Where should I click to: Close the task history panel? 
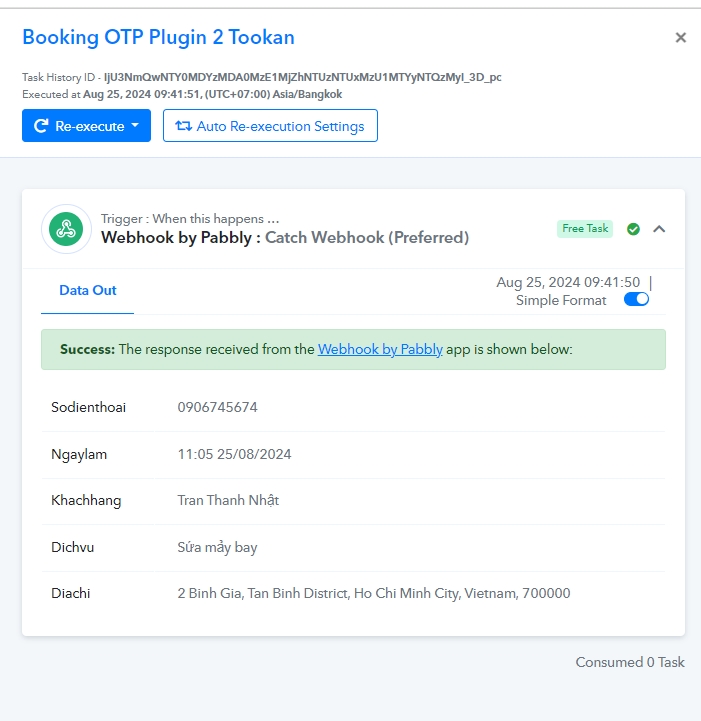click(680, 37)
